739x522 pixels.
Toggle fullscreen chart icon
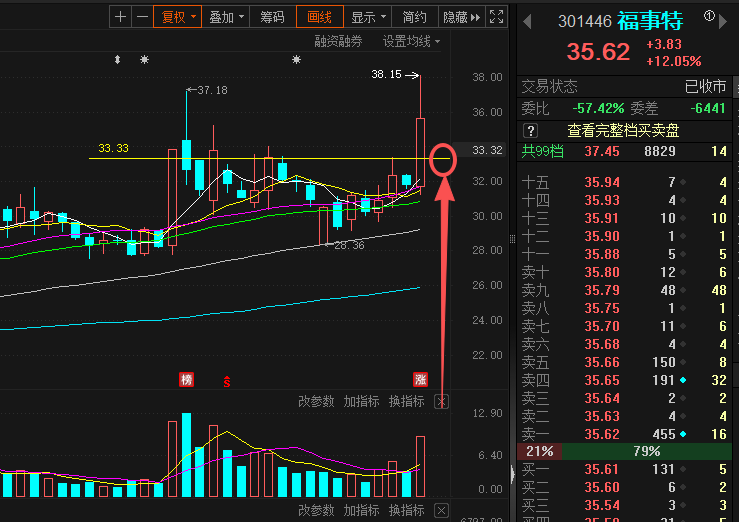496,17
